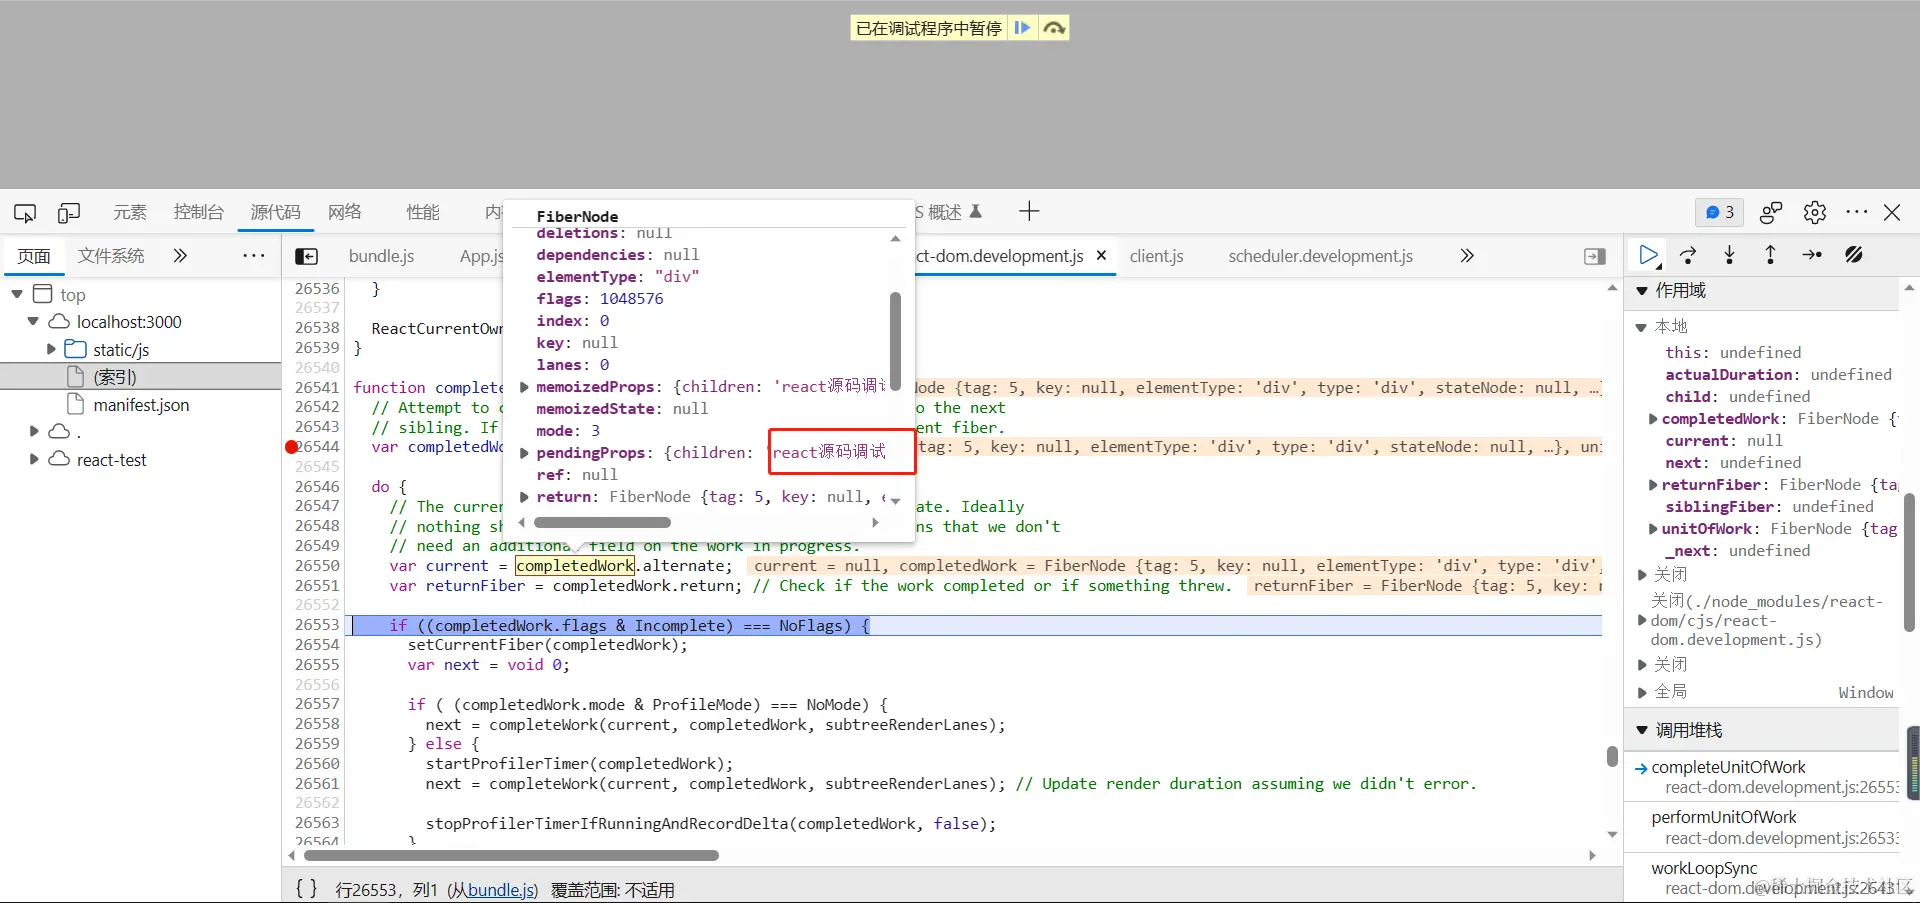The height and width of the screenshot is (903, 1920).
Task: Expand the 全局 scope
Action: (x=1642, y=692)
